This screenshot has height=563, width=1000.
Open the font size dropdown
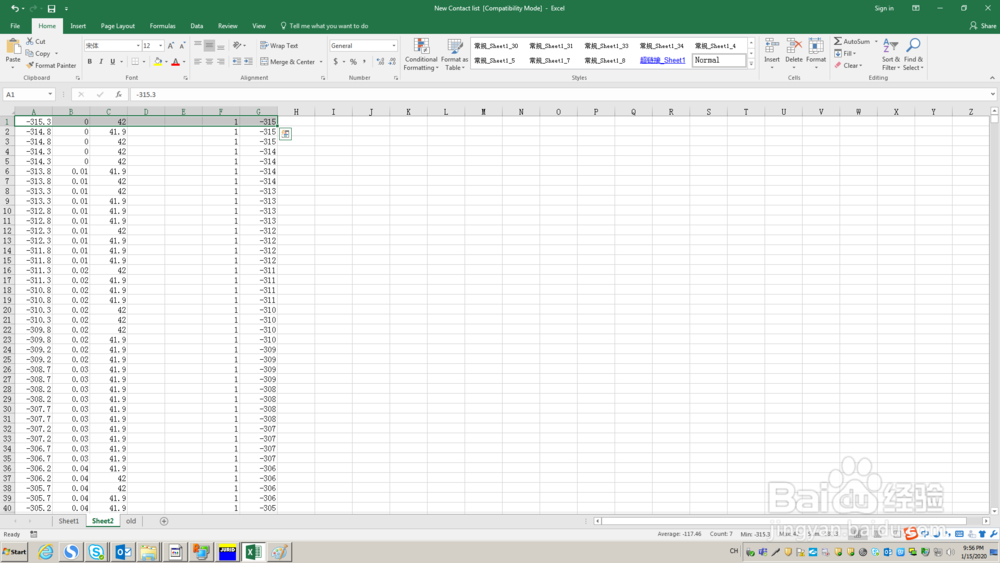pos(160,46)
